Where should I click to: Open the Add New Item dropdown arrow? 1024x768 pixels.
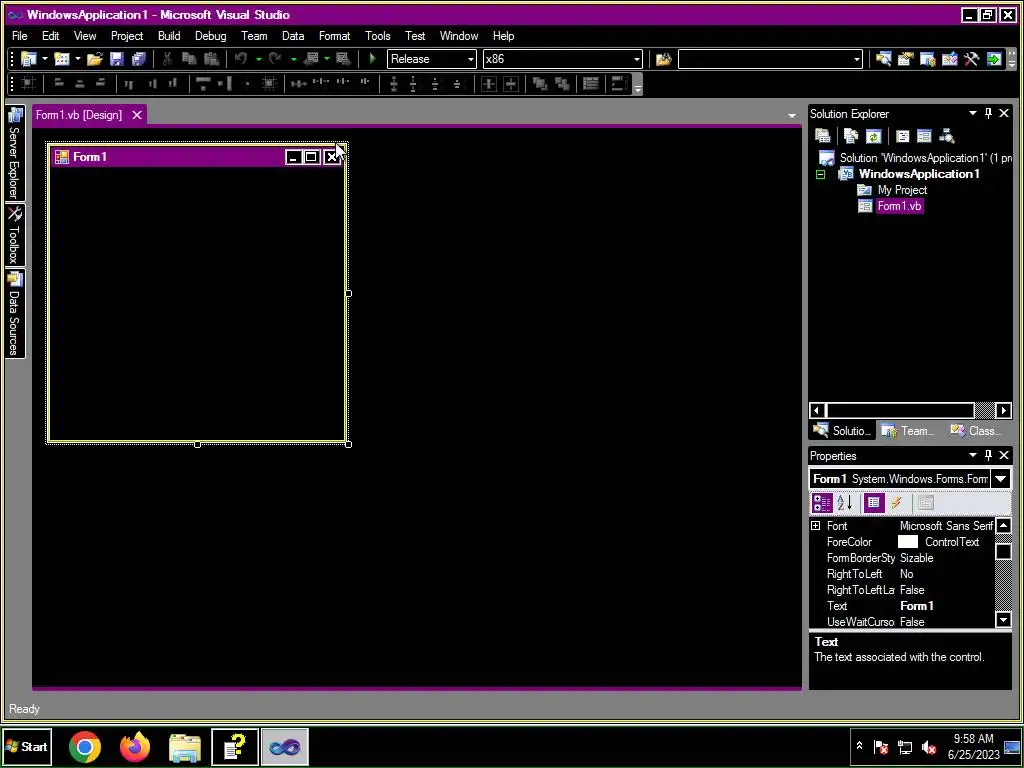click(78, 59)
